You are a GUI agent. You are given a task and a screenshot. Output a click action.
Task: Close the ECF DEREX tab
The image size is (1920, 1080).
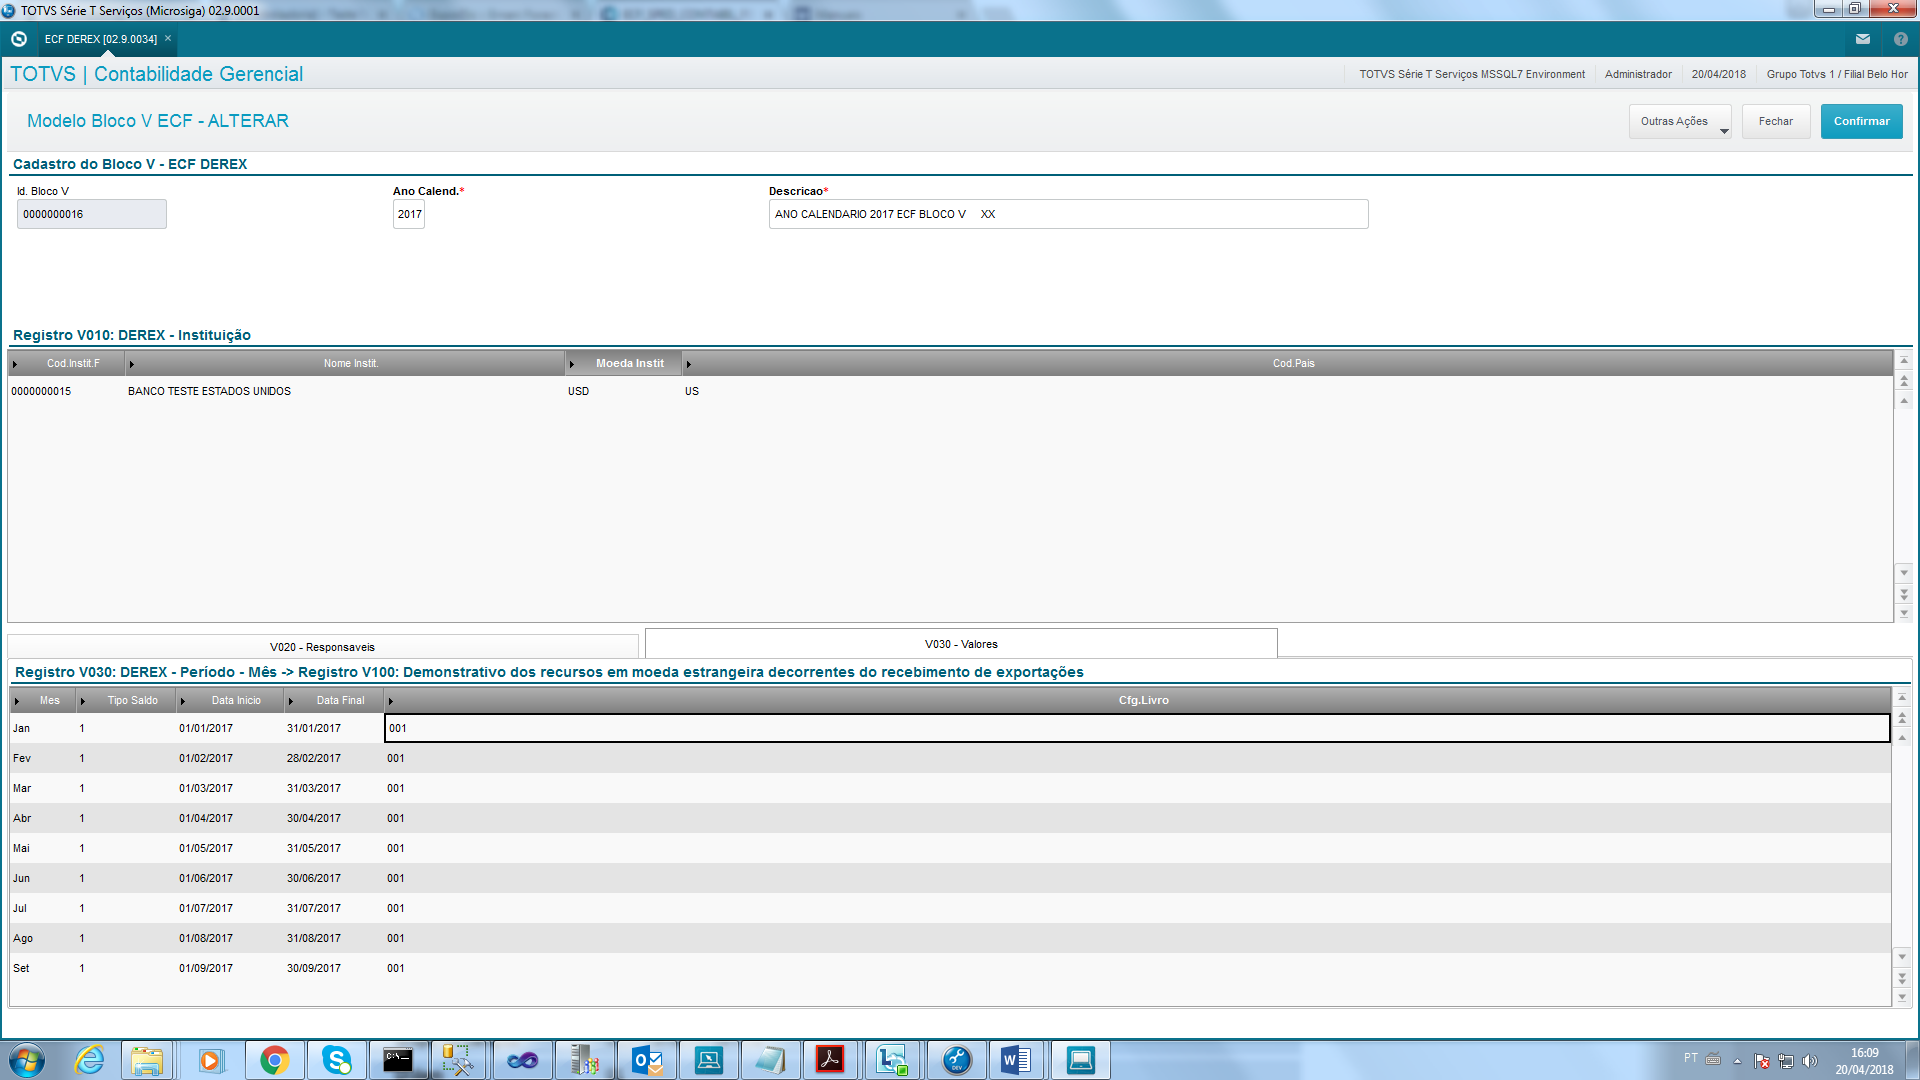[168, 39]
